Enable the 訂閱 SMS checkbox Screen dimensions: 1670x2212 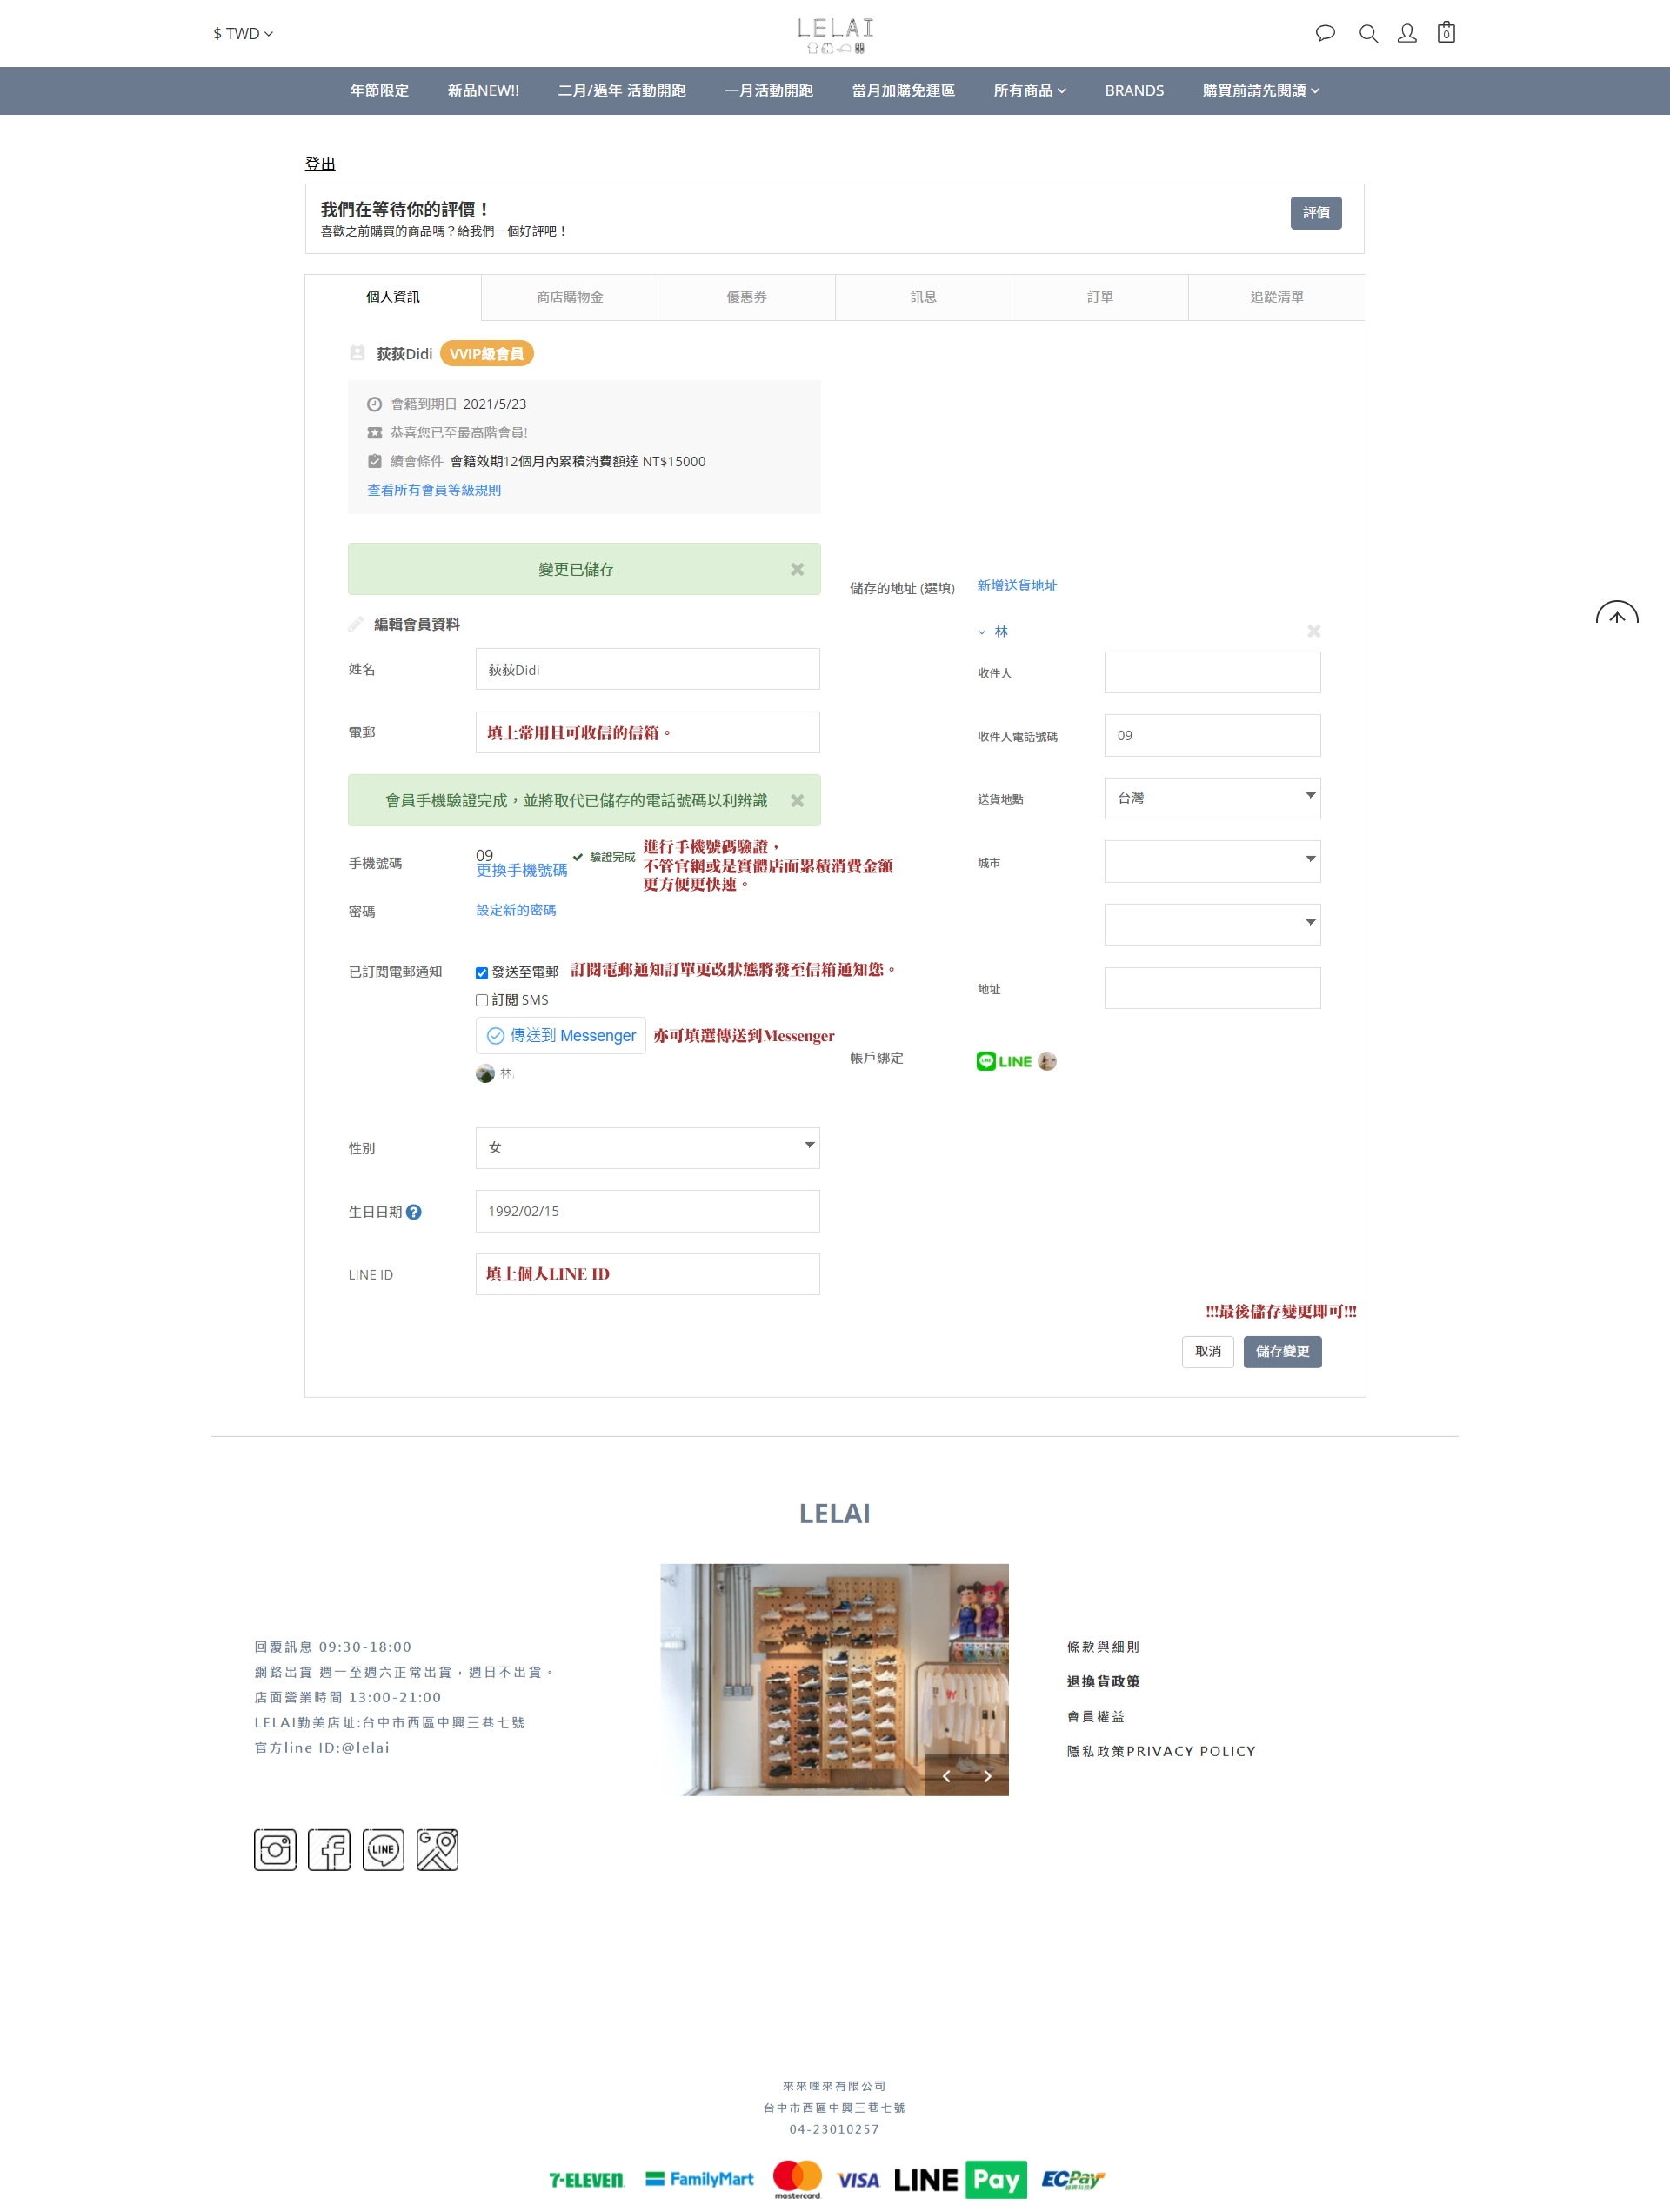pos(482,1000)
